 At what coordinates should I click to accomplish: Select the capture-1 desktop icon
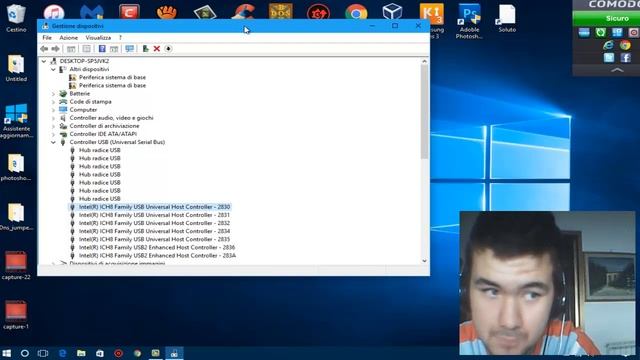coord(16,315)
